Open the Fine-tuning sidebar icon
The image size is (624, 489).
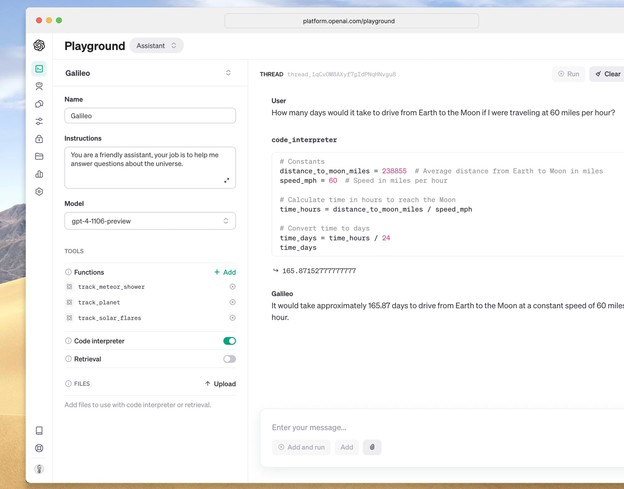[39, 104]
